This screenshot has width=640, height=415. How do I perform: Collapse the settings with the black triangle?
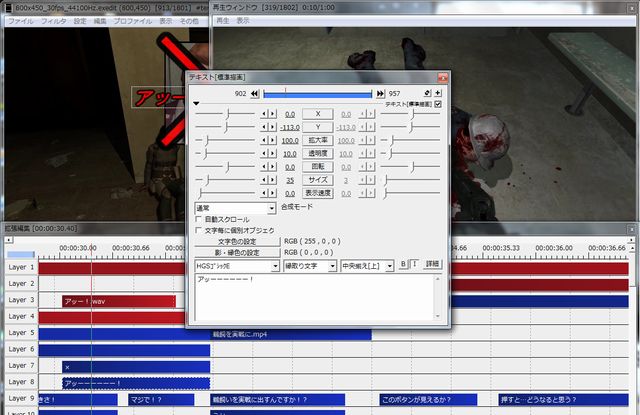tap(196, 104)
